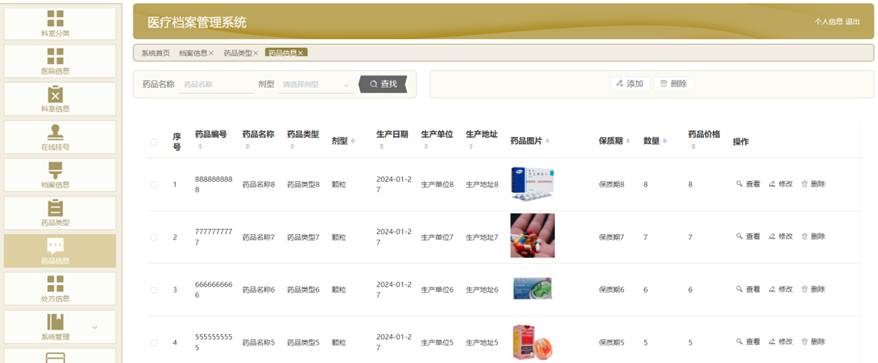The width and height of the screenshot is (878, 363).
Task: Sort by 药品类型 column arrows
Action: click(x=292, y=147)
